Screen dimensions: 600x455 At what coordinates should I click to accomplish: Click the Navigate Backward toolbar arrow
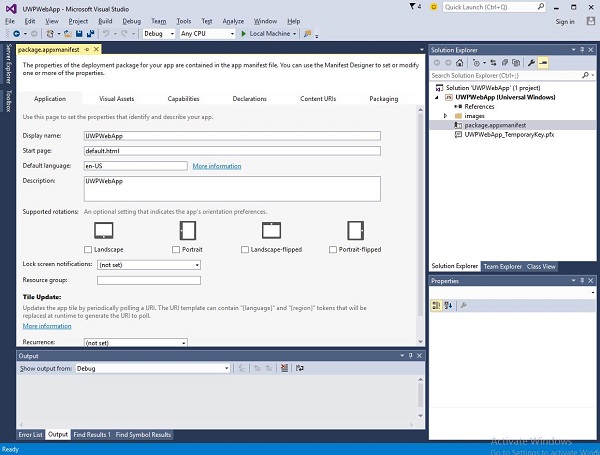[x=18, y=33]
